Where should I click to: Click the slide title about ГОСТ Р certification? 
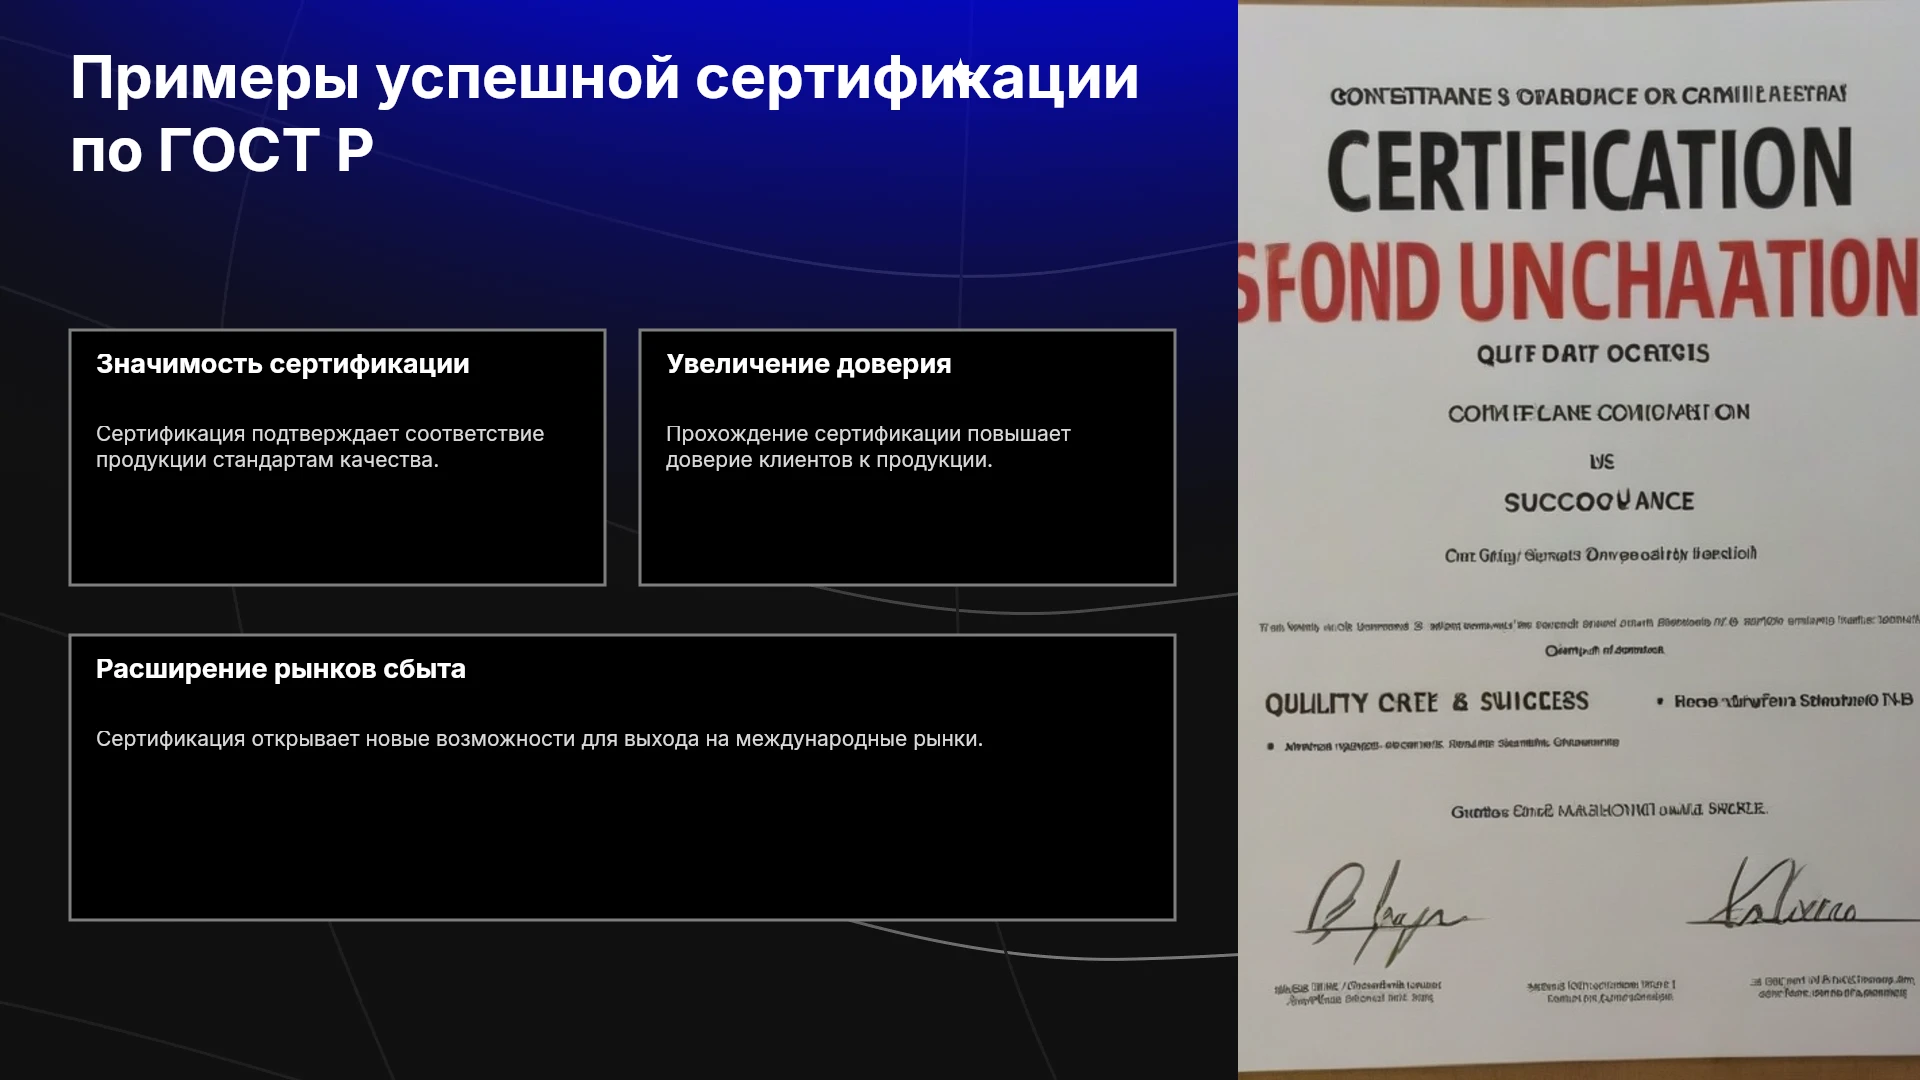click(604, 113)
